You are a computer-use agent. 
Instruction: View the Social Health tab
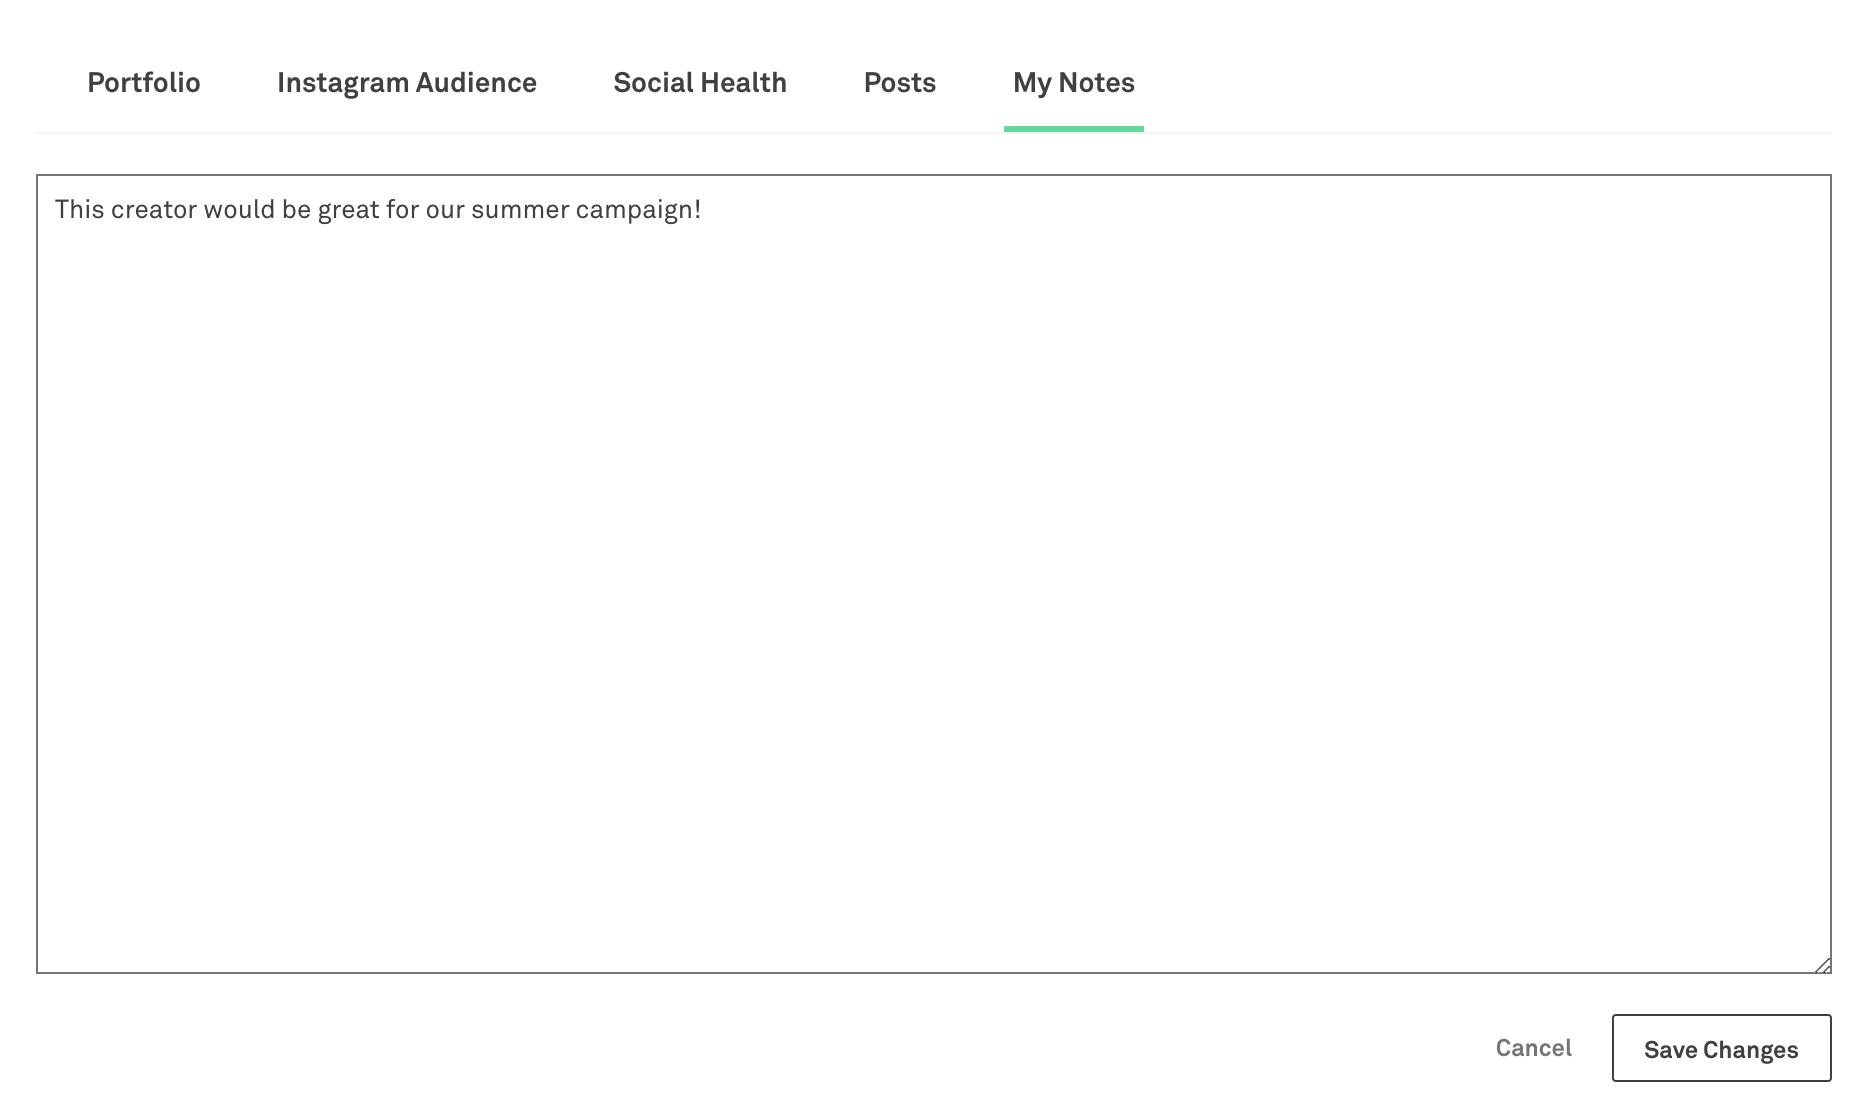[699, 83]
